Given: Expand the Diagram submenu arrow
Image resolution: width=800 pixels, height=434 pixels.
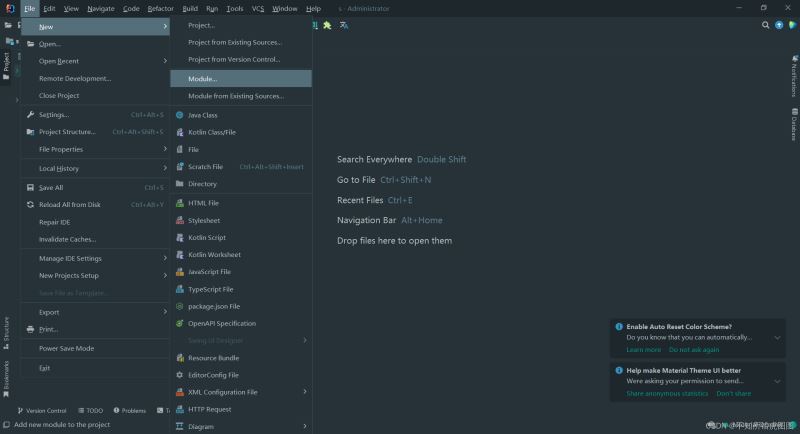Looking at the screenshot, I should click(x=305, y=426).
